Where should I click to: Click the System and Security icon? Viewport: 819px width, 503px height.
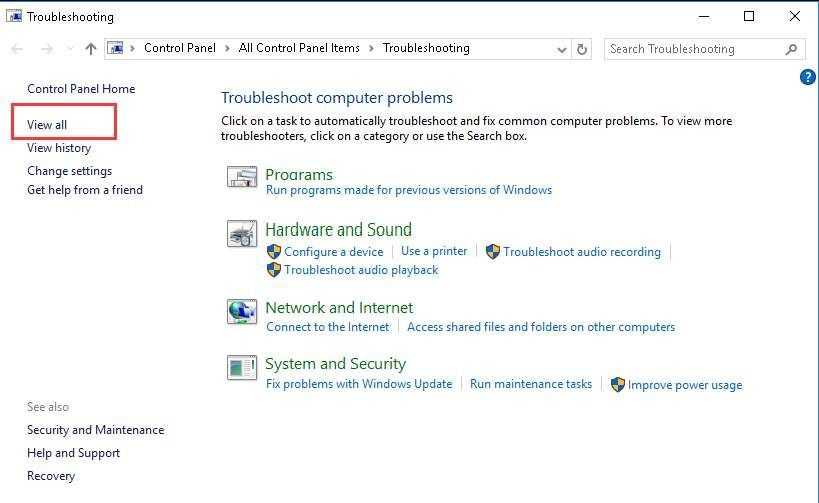coord(242,368)
